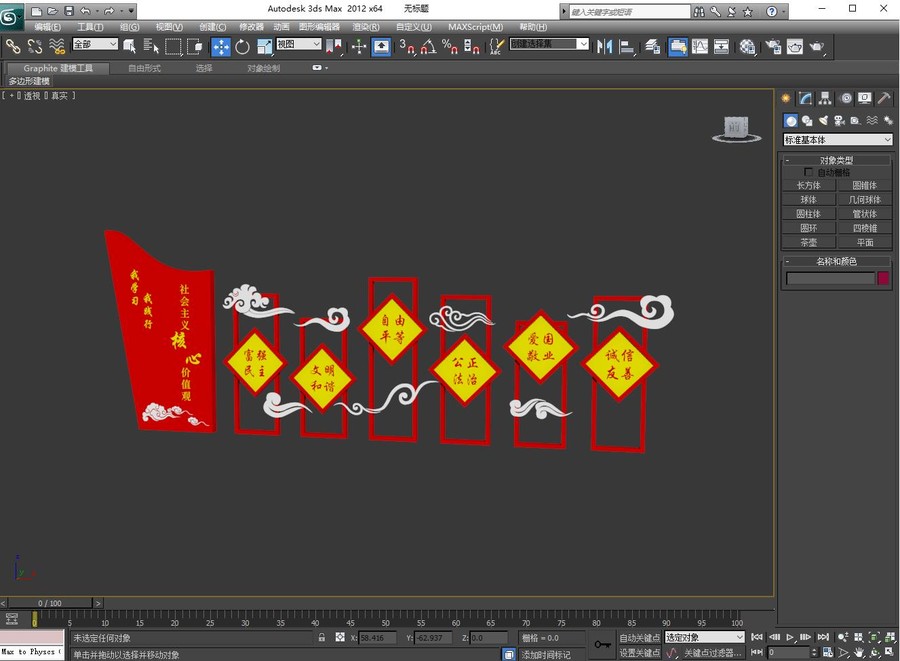Choose the Rectangular Selection Region tool
The width and height of the screenshot is (900, 661).
173,46
